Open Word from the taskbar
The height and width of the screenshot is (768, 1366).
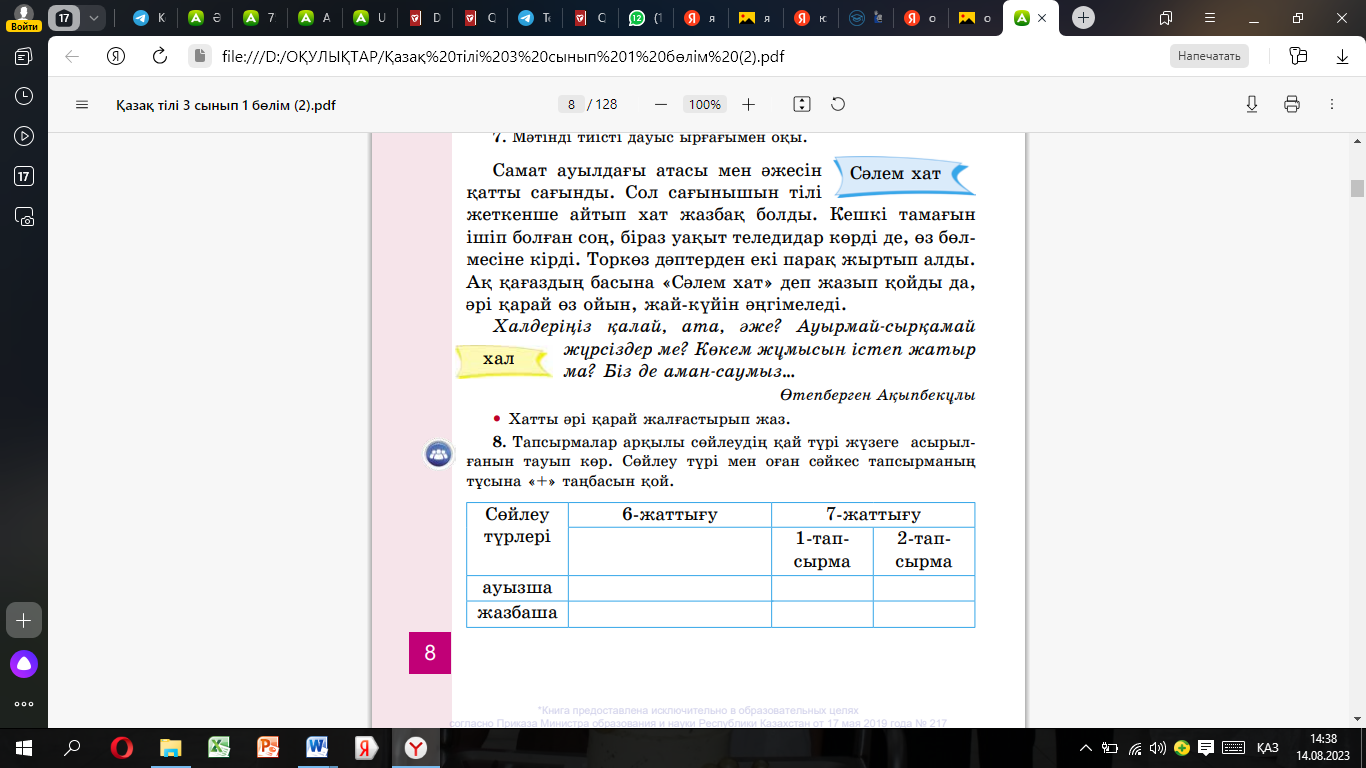317,747
